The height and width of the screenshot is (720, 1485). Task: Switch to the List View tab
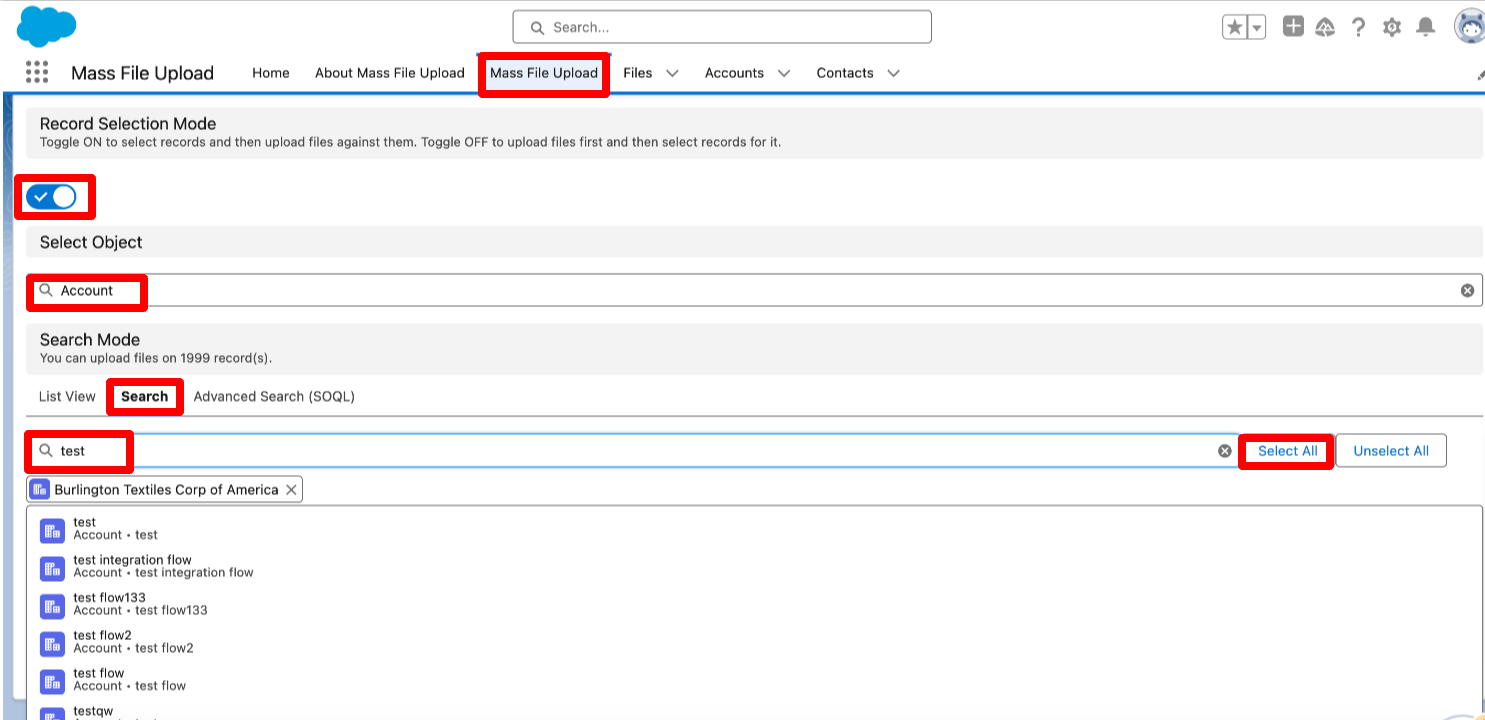67,397
